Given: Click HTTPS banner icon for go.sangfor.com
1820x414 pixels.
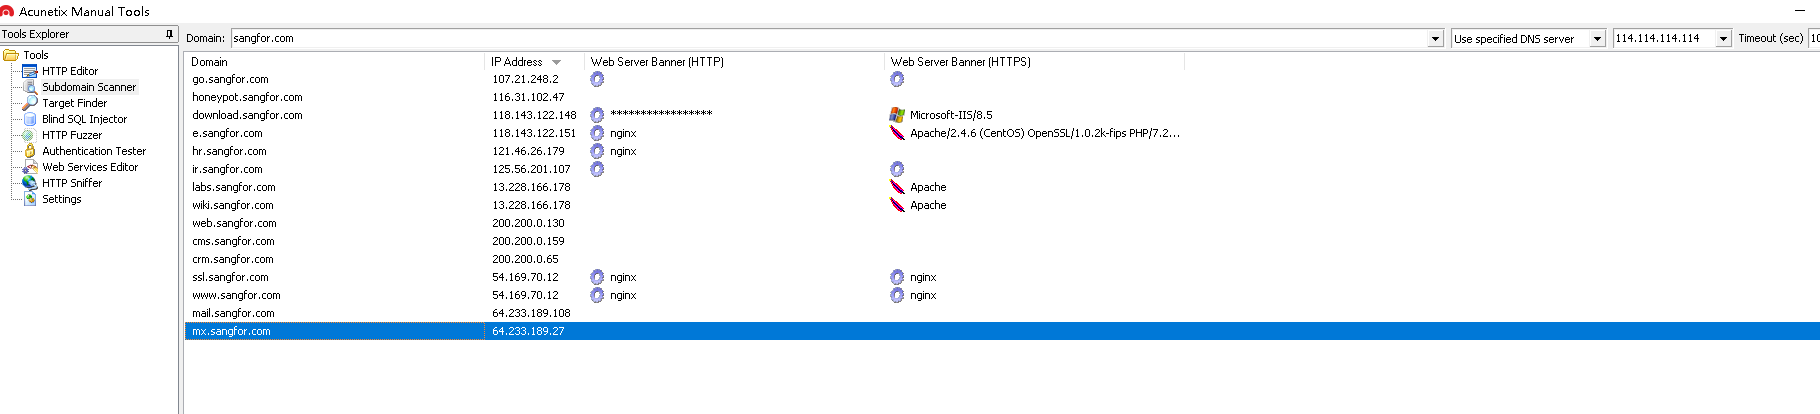Looking at the screenshot, I should click(x=897, y=79).
